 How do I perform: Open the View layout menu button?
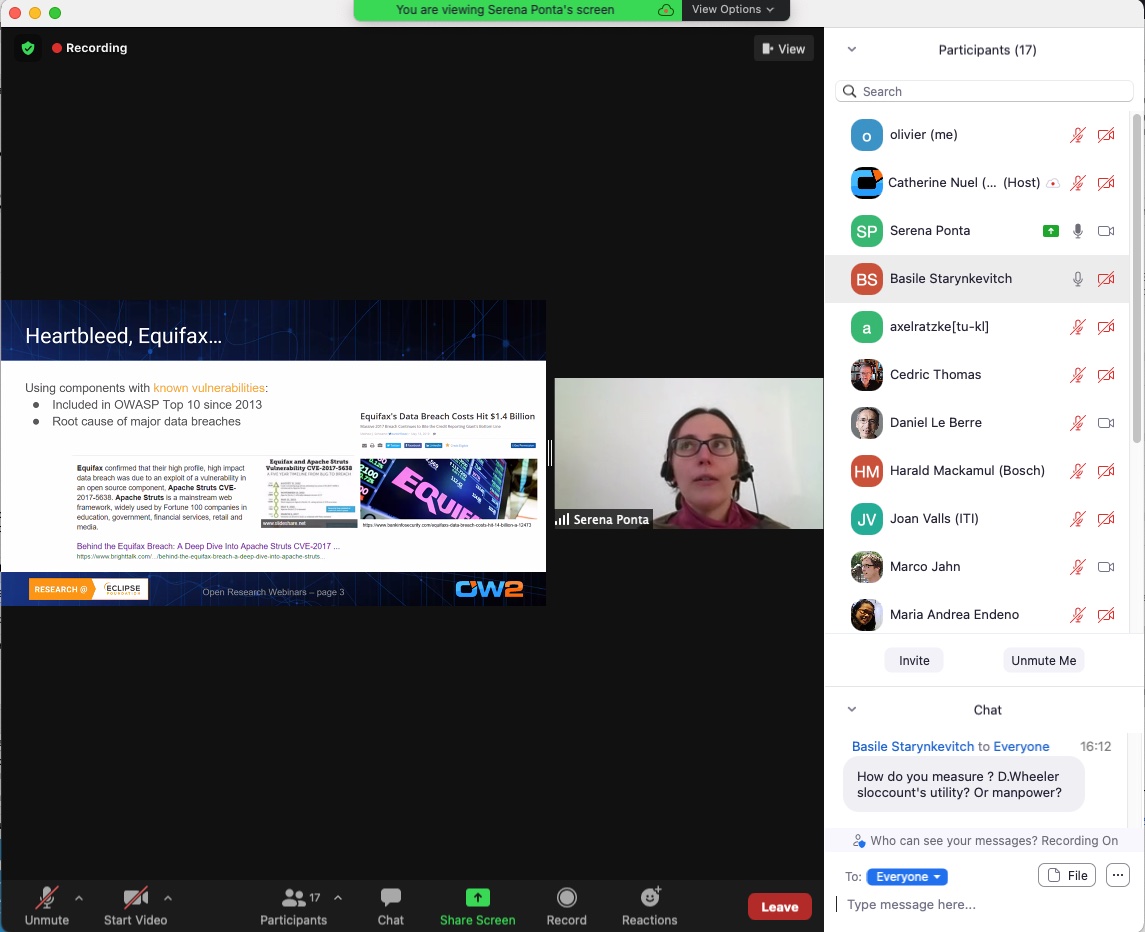[x=784, y=49]
